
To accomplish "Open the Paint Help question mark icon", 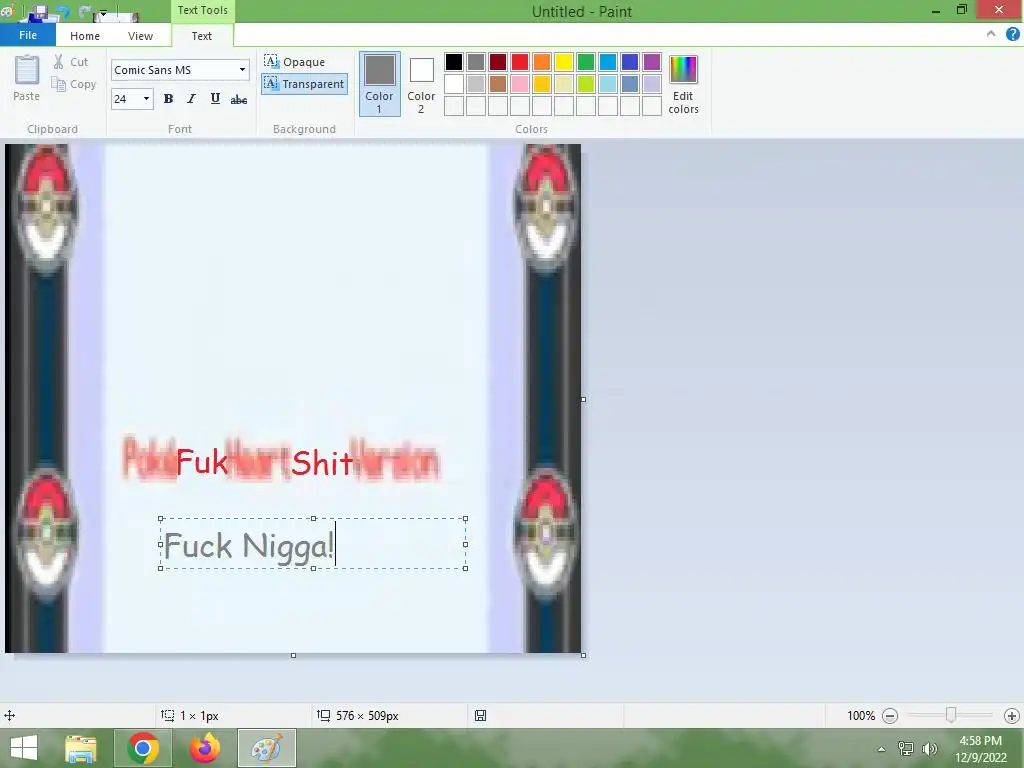I will click(x=1013, y=34).
